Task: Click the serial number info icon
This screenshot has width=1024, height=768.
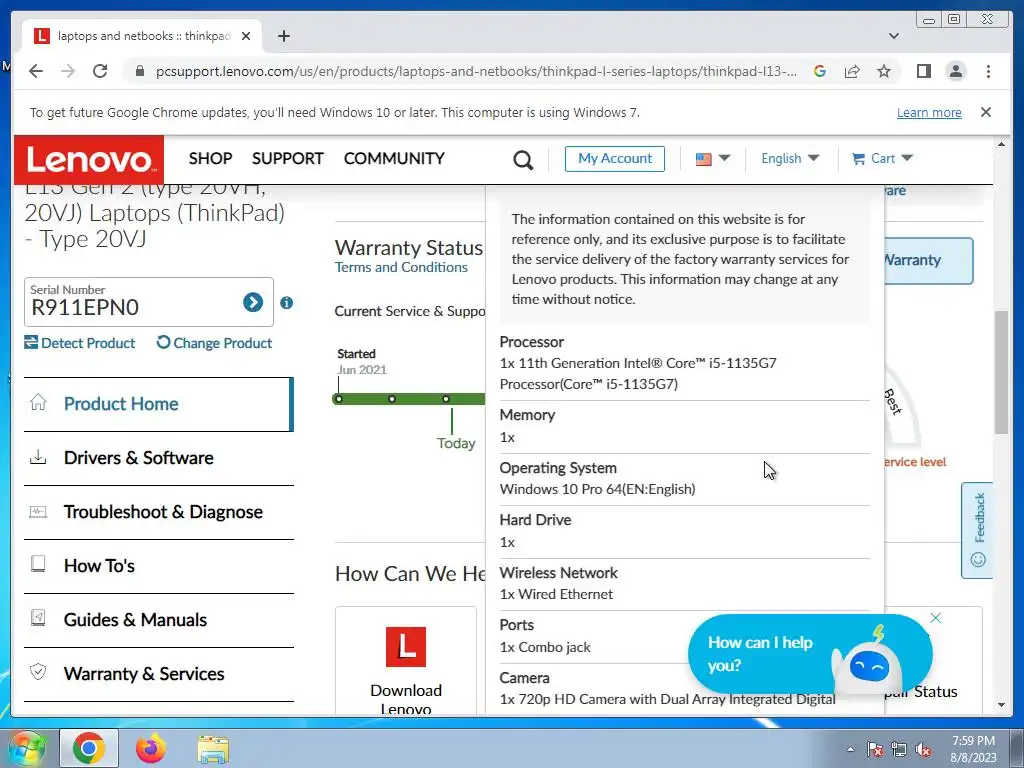Action: coord(286,302)
